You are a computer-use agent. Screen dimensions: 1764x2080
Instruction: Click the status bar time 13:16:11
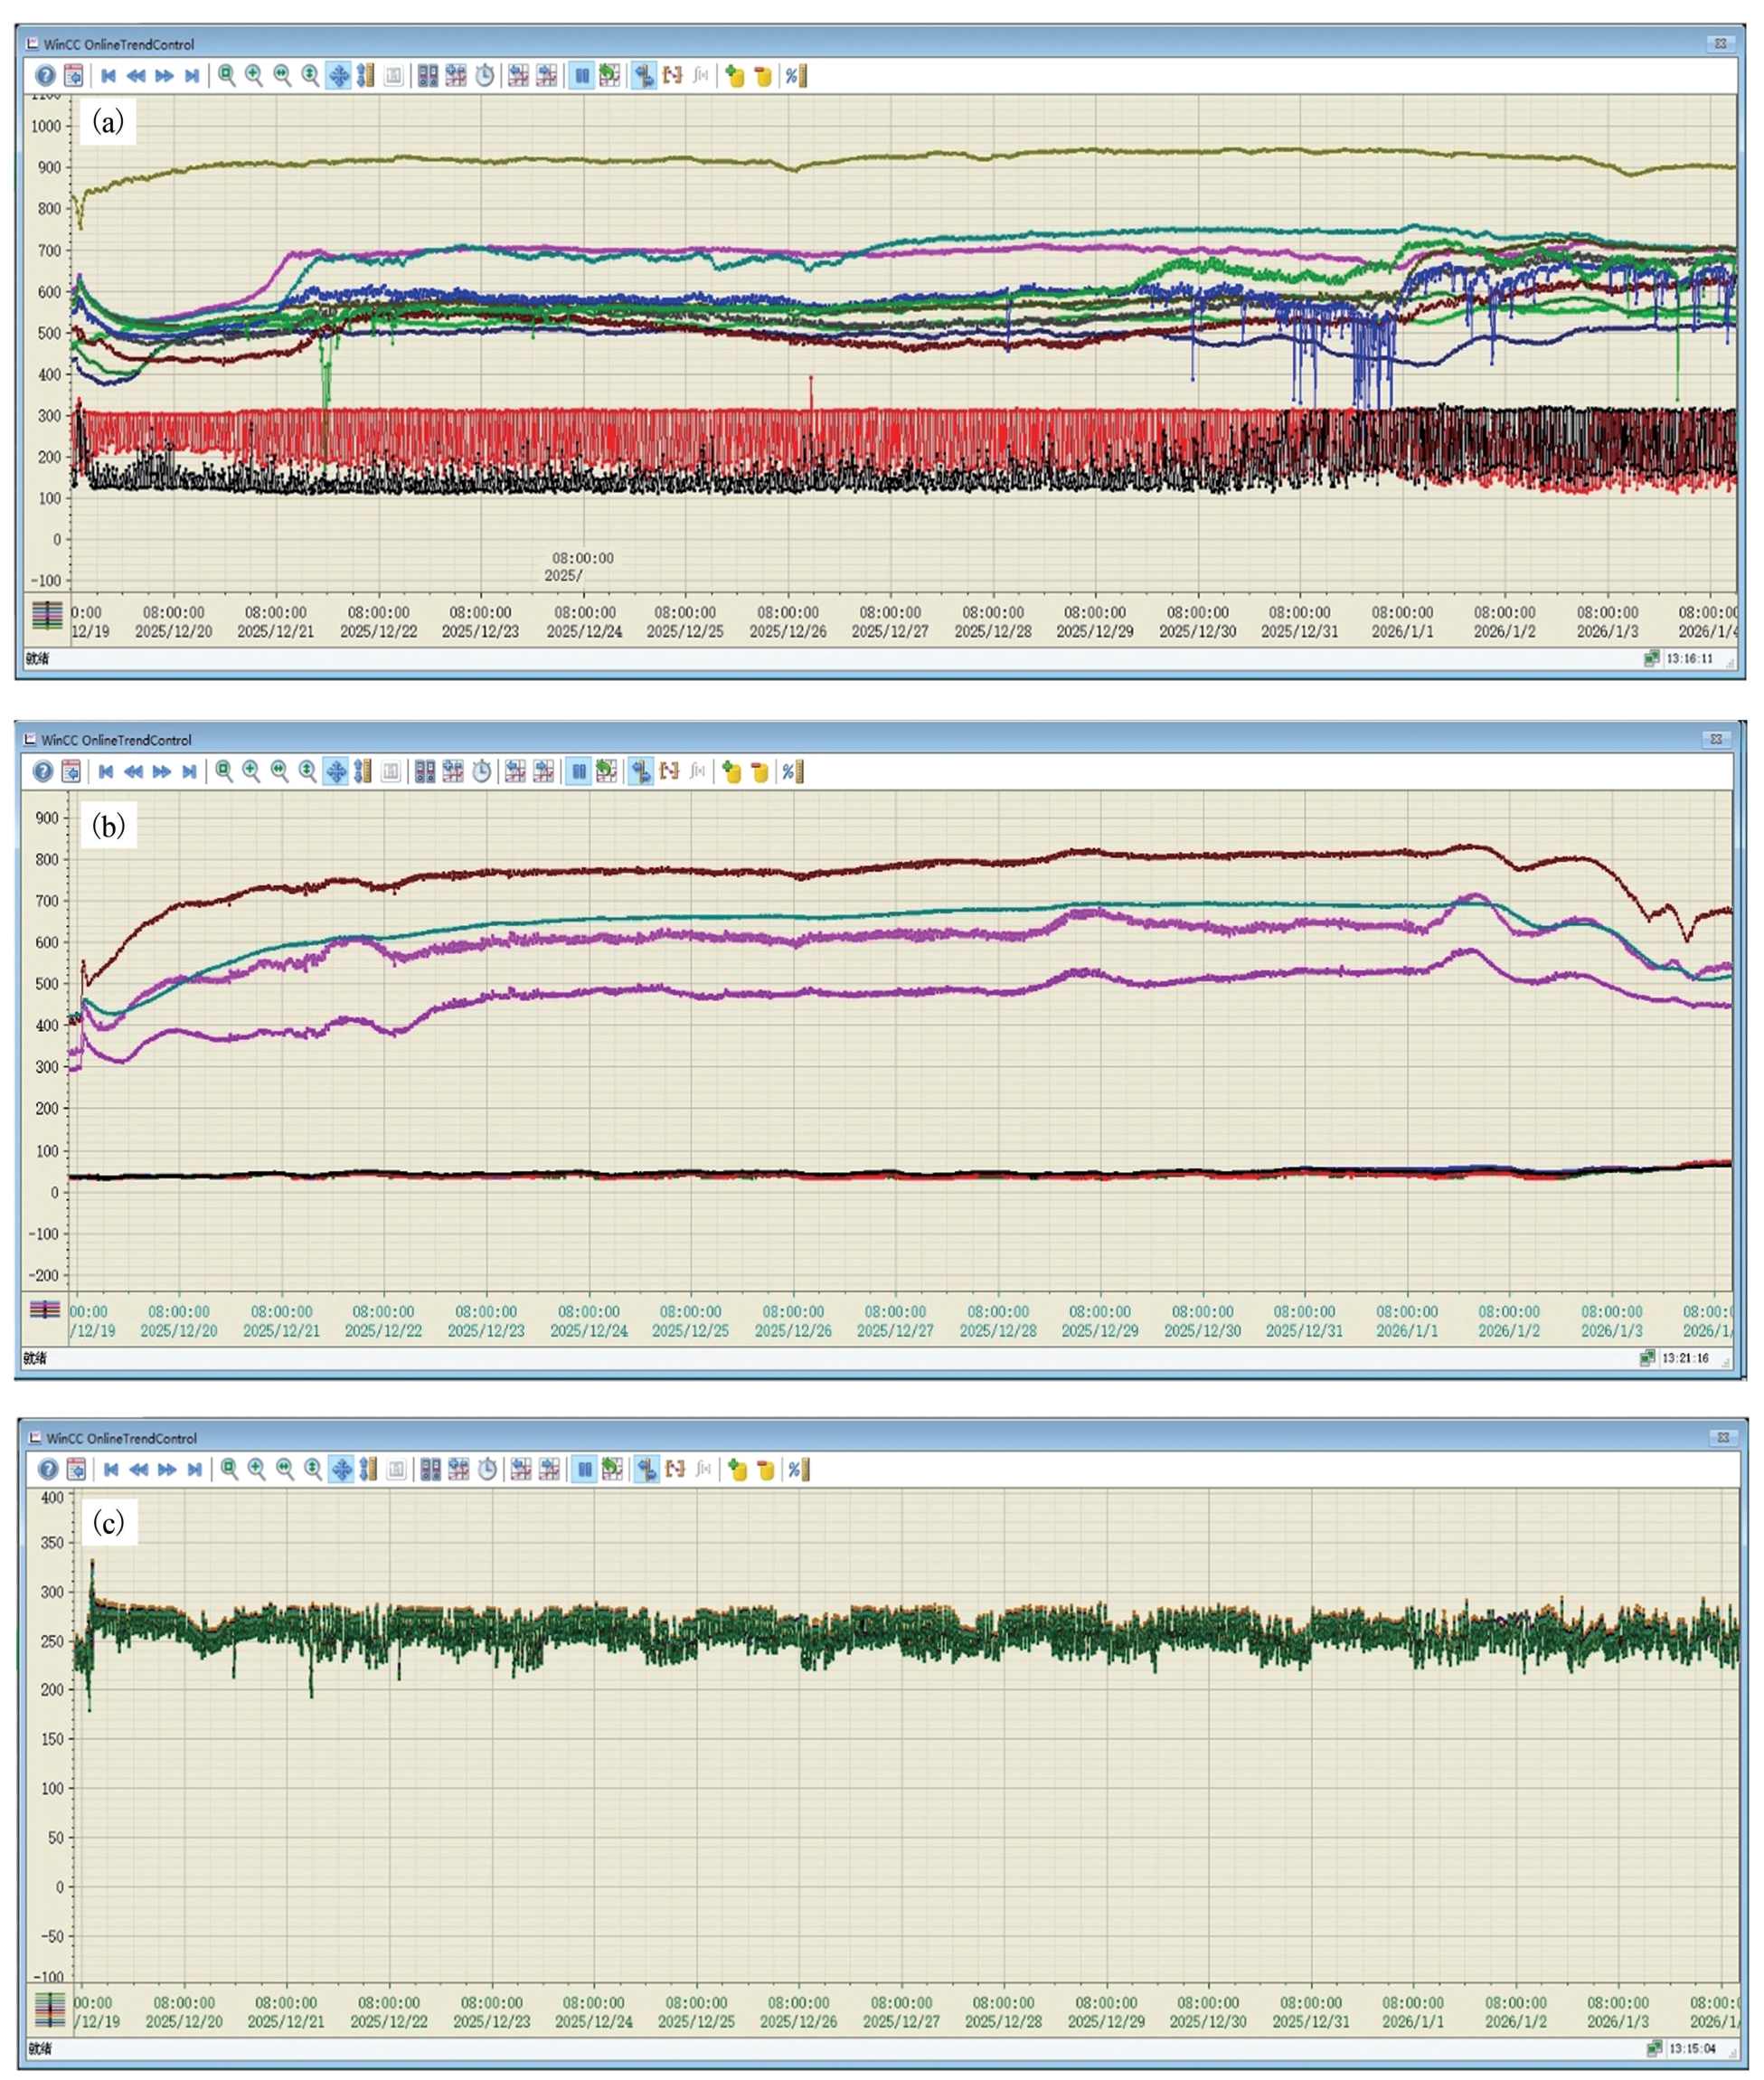coord(1689,659)
